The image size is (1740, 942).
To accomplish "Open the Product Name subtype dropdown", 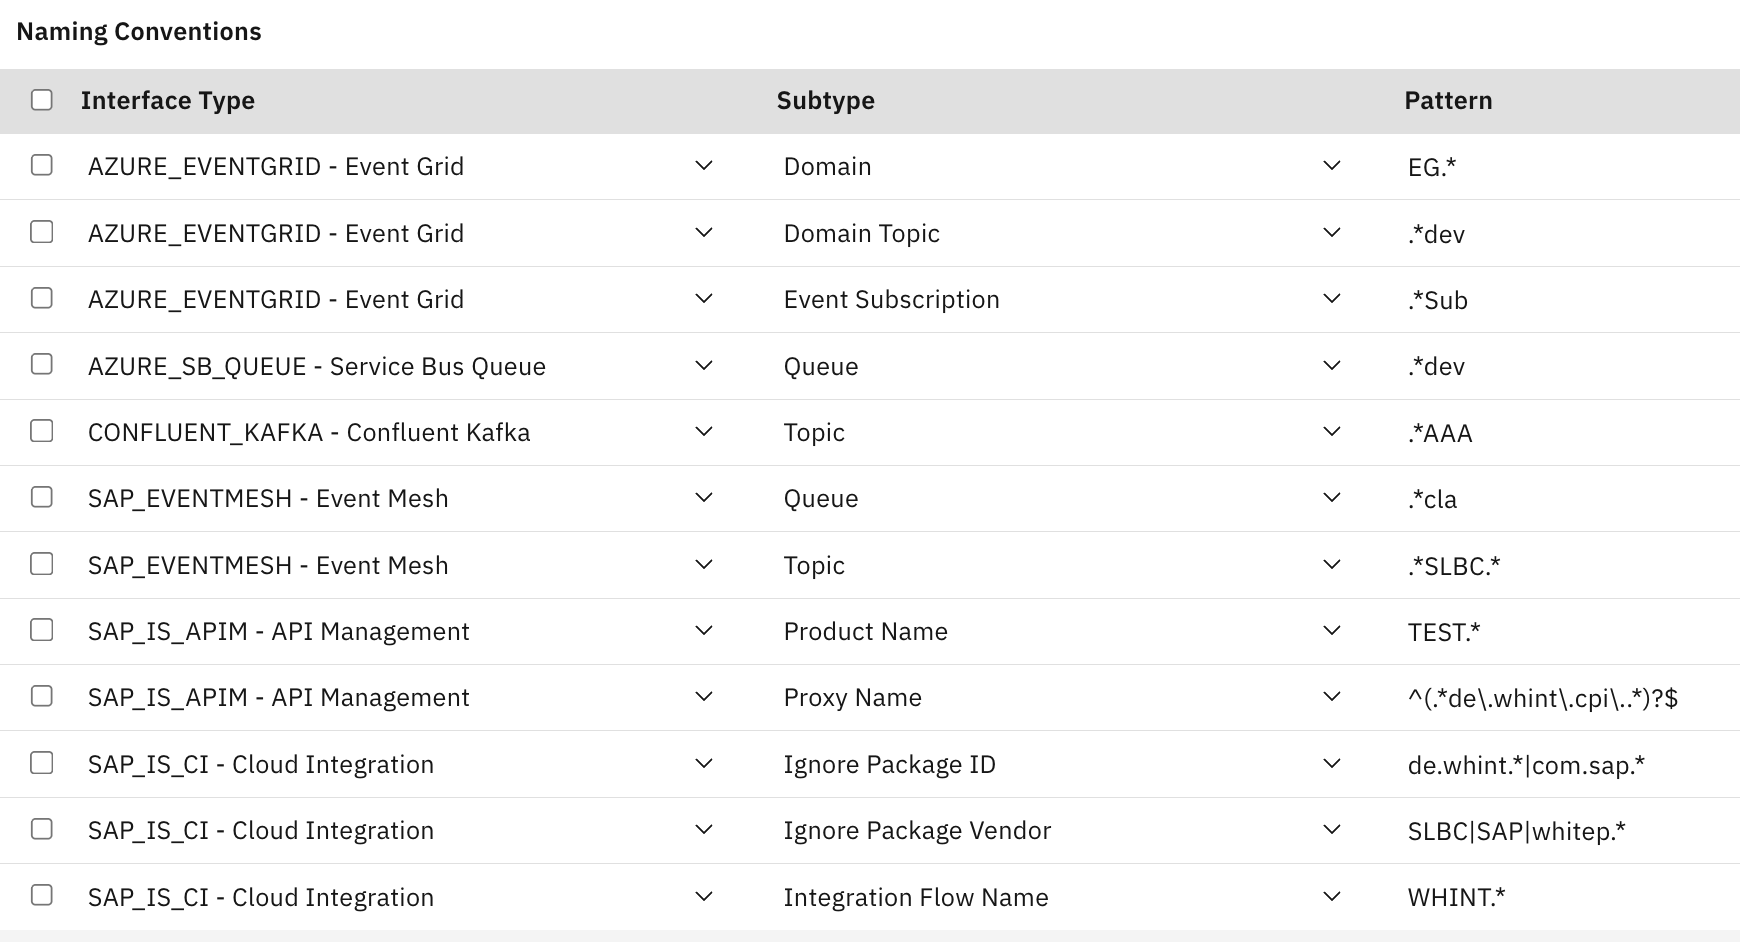I will (x=1332, y=630).
